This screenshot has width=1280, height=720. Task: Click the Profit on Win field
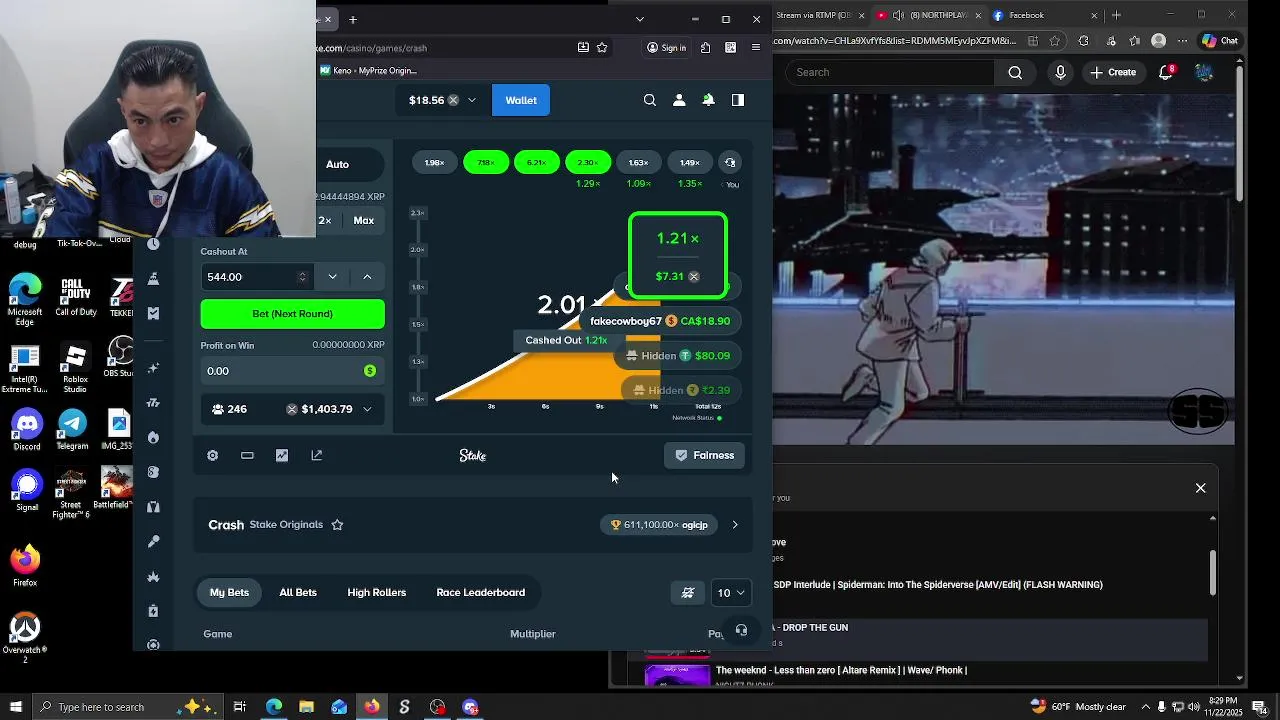(x=292, y=371)
